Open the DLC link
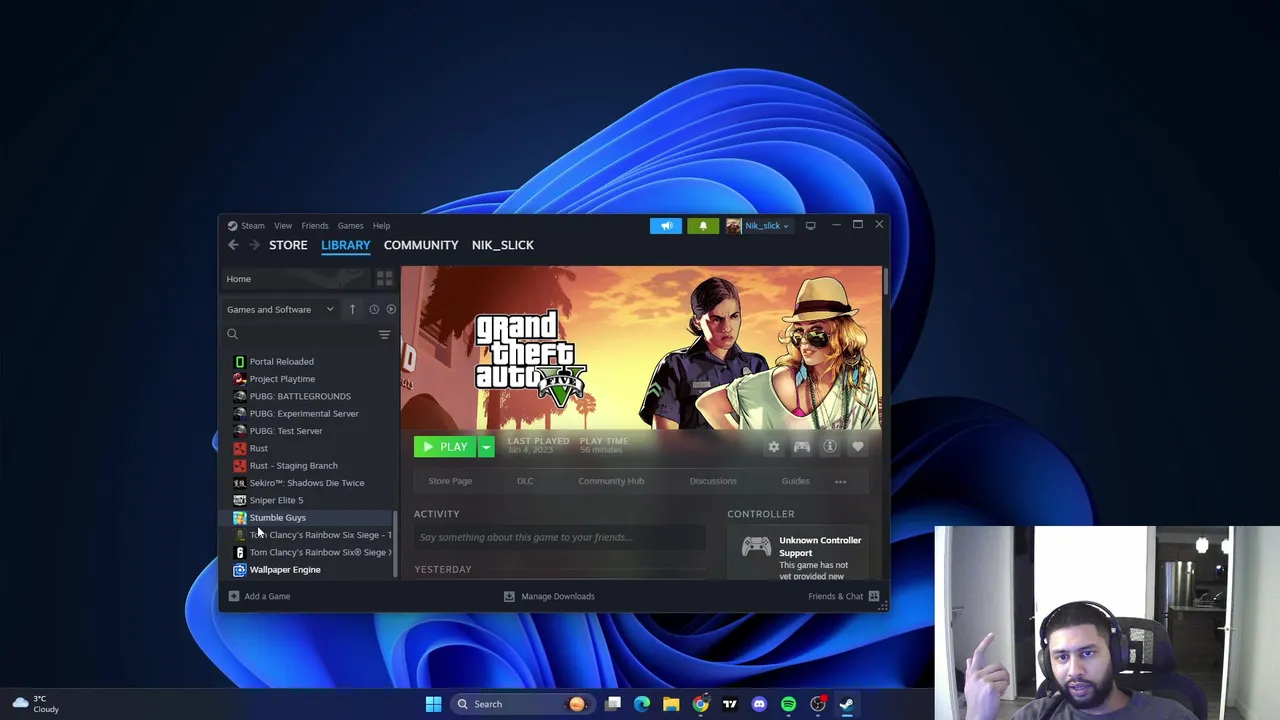Image resolution: width=1280 pixels, height=720 pixels. tap(525, 481)
